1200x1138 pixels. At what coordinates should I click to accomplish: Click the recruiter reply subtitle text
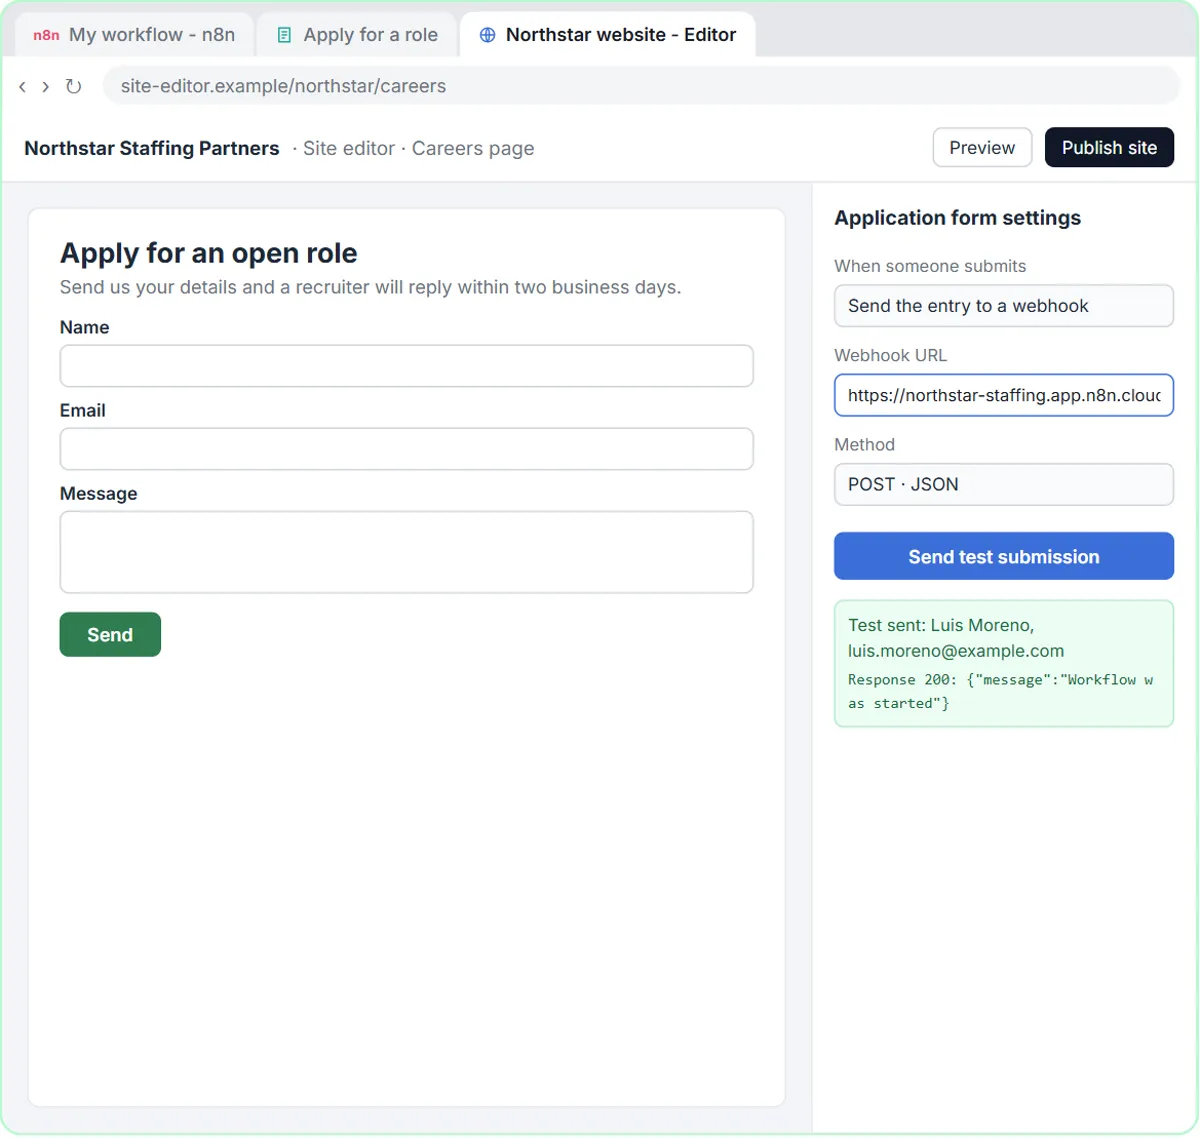pyautogui.click(x=370, y=287)
